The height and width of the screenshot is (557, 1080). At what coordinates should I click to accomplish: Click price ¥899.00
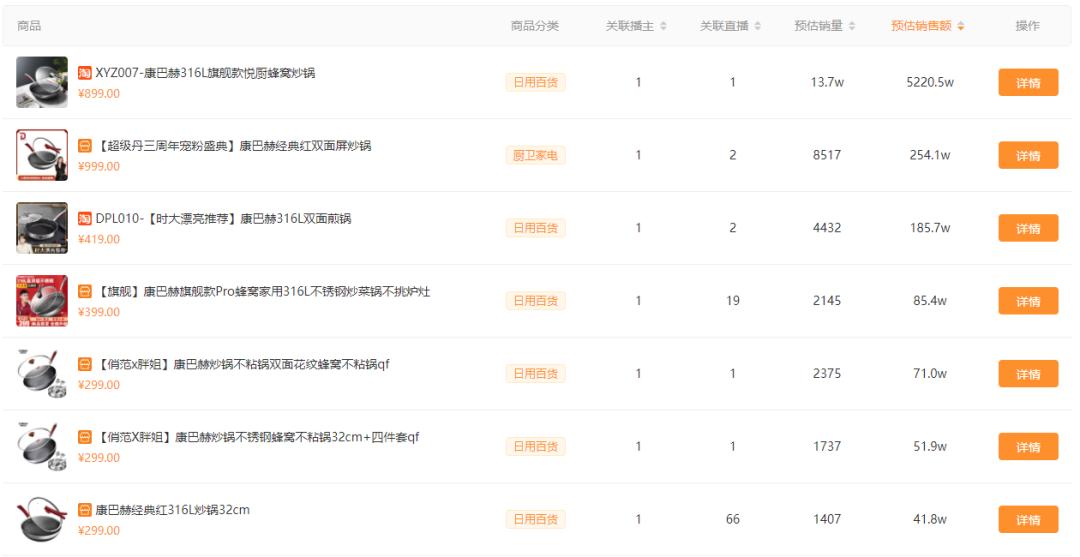[98, 94]
